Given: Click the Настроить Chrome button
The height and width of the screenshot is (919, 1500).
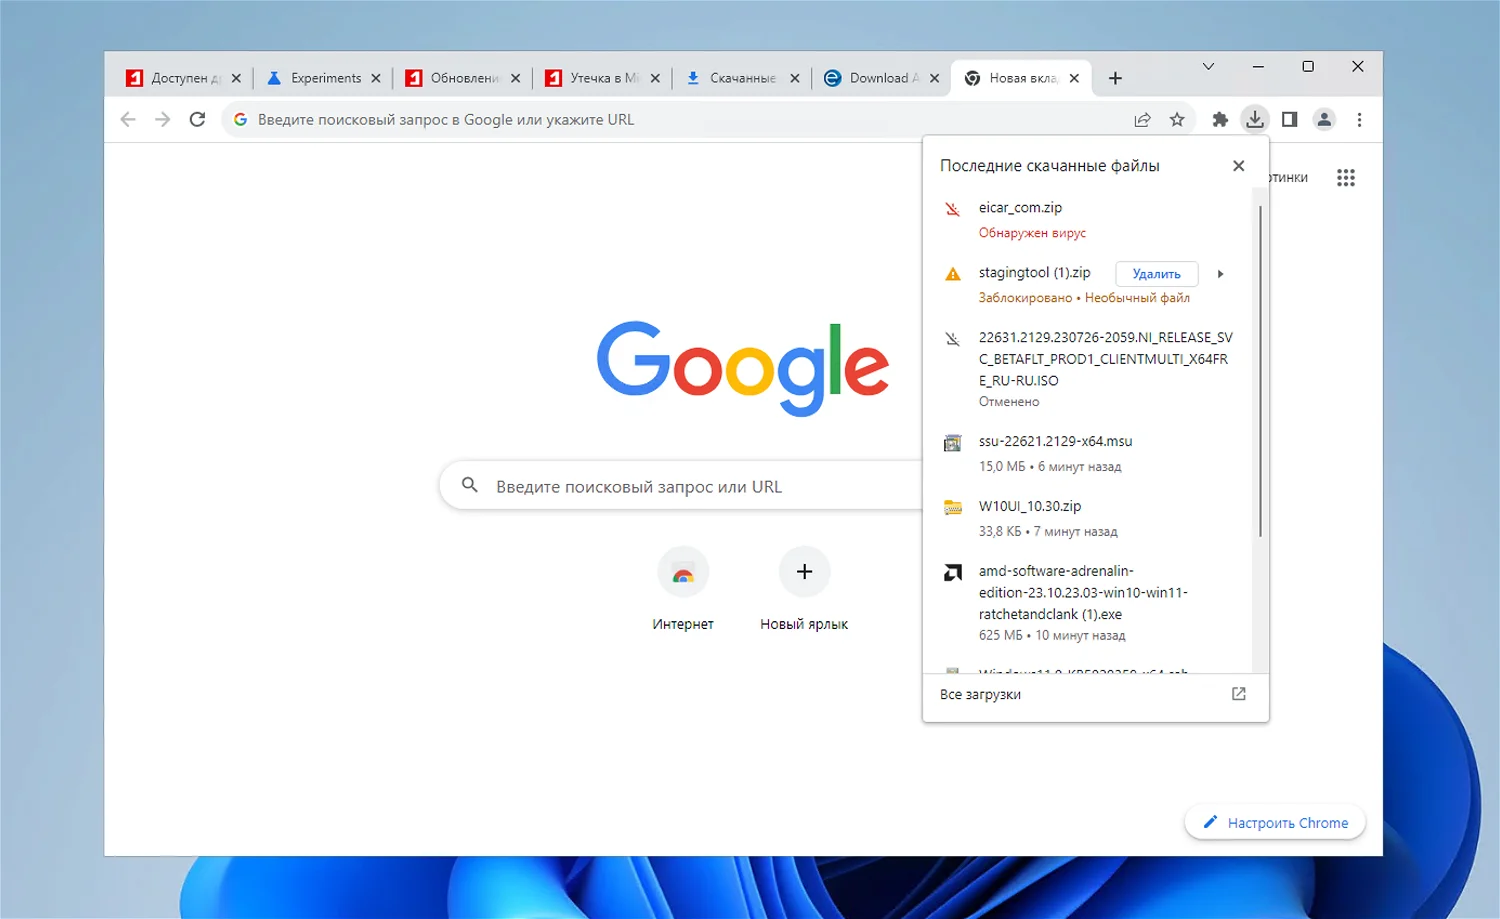Looking at the screenshot, I should tap(1275, 823).
